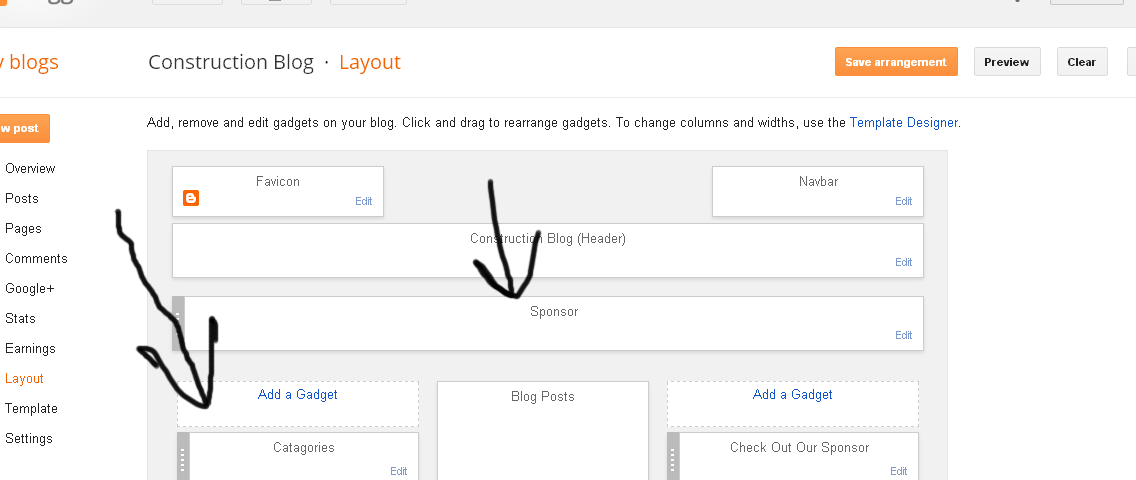The image size is (1136, 480).
Task: Edit the Favicon gadget
Action: coord(364,201)
